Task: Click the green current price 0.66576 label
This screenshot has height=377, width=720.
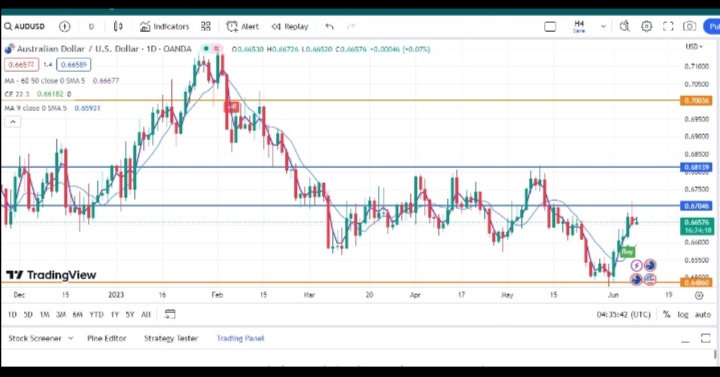Action: [x=697, y=226]
